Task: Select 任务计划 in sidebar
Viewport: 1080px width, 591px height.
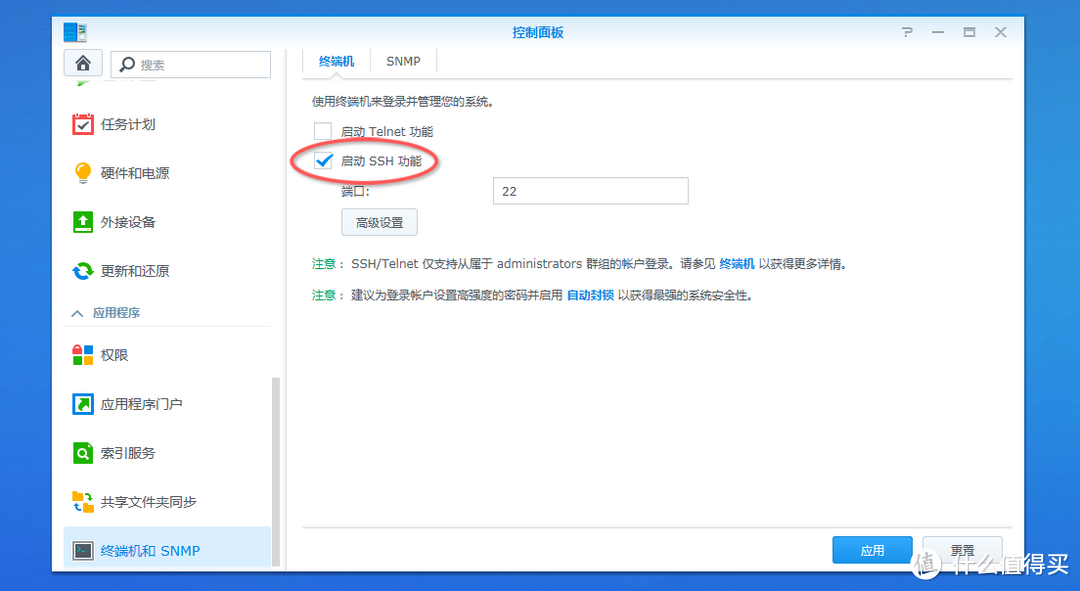Action: 128,125
